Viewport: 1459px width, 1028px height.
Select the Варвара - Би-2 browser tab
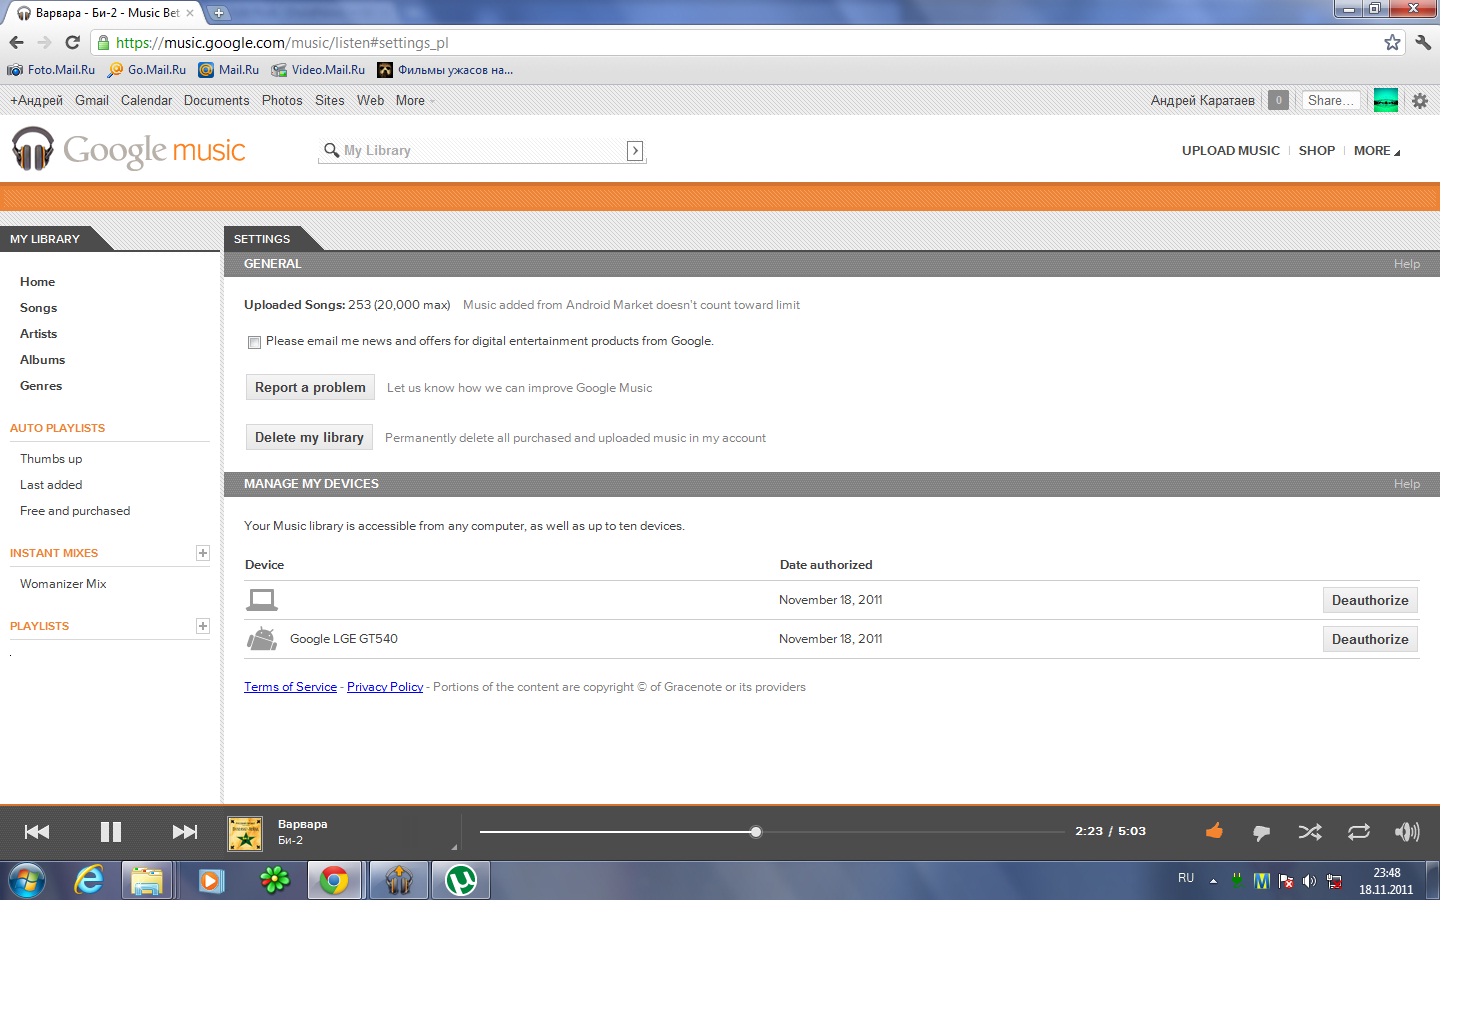105,13
